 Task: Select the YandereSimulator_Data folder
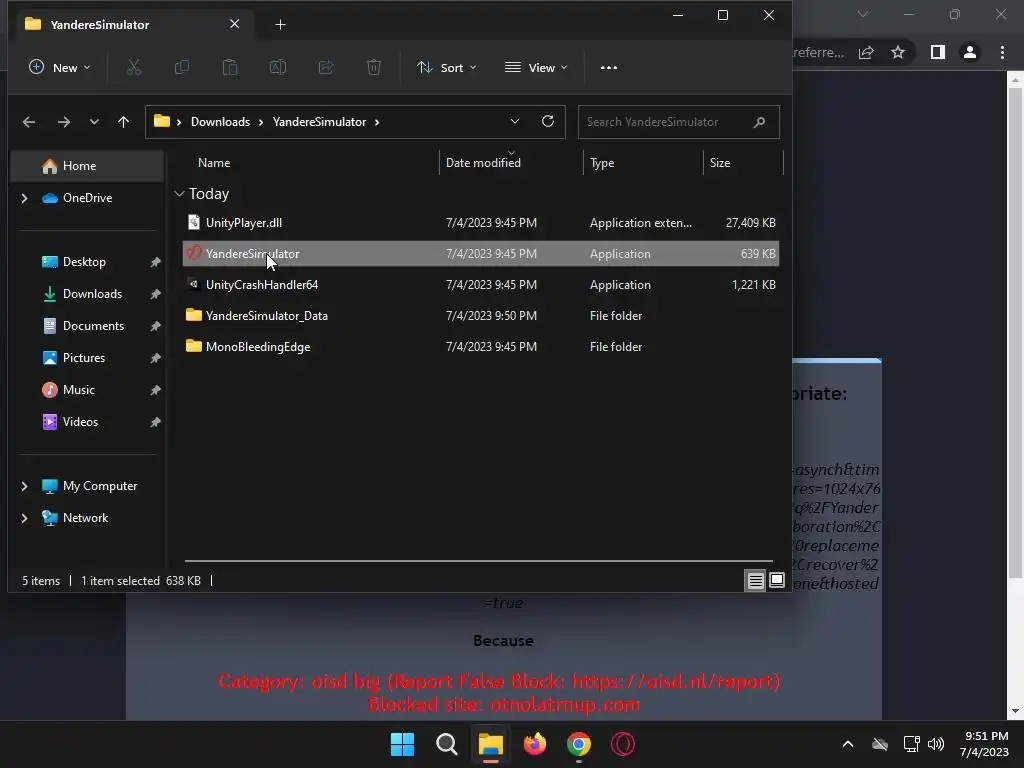point(481,315)
